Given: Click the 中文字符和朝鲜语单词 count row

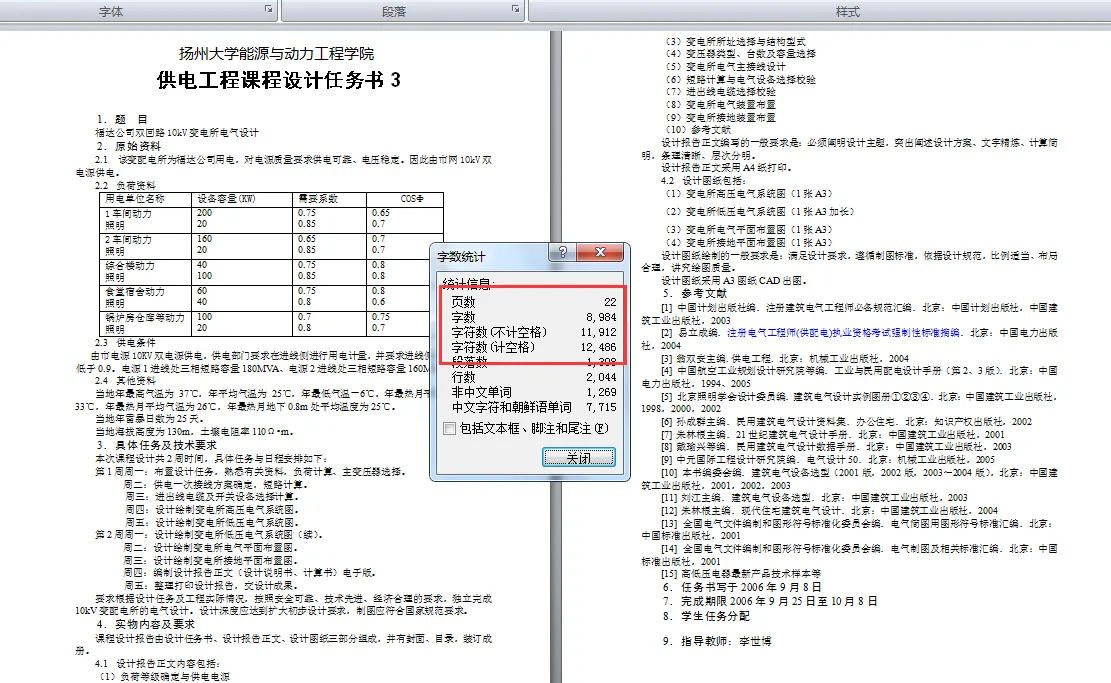Looking at the screenshot, I should (x=520, y=408).
